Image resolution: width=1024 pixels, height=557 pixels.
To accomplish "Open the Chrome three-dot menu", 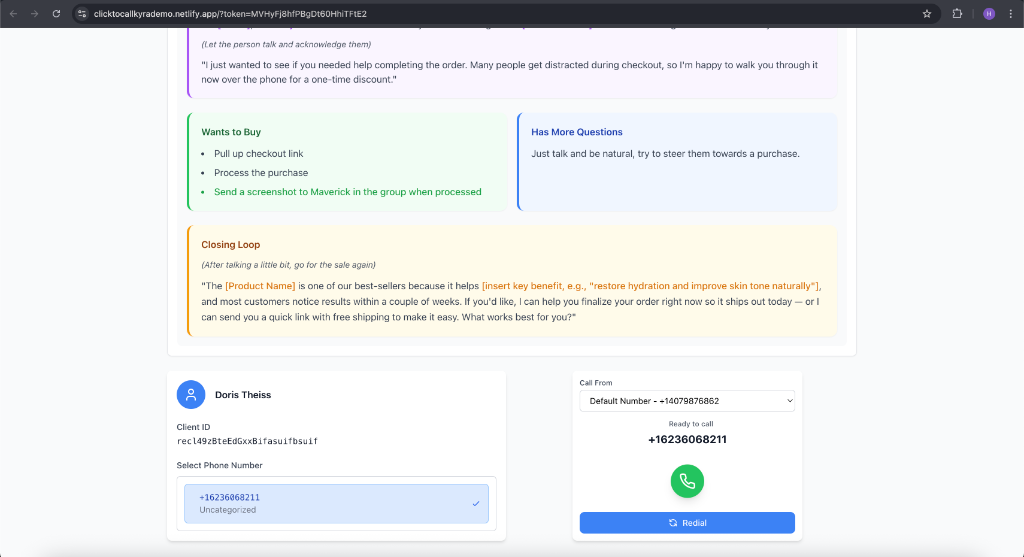I will tap(1011, 14).
